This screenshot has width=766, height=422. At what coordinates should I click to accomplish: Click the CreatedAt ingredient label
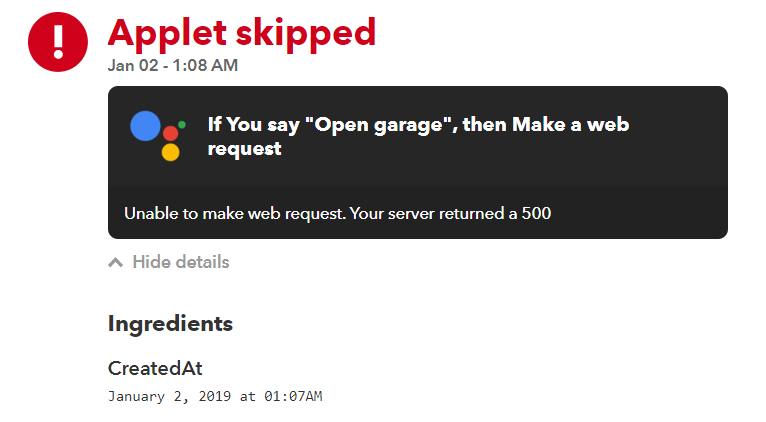point(155,368)
